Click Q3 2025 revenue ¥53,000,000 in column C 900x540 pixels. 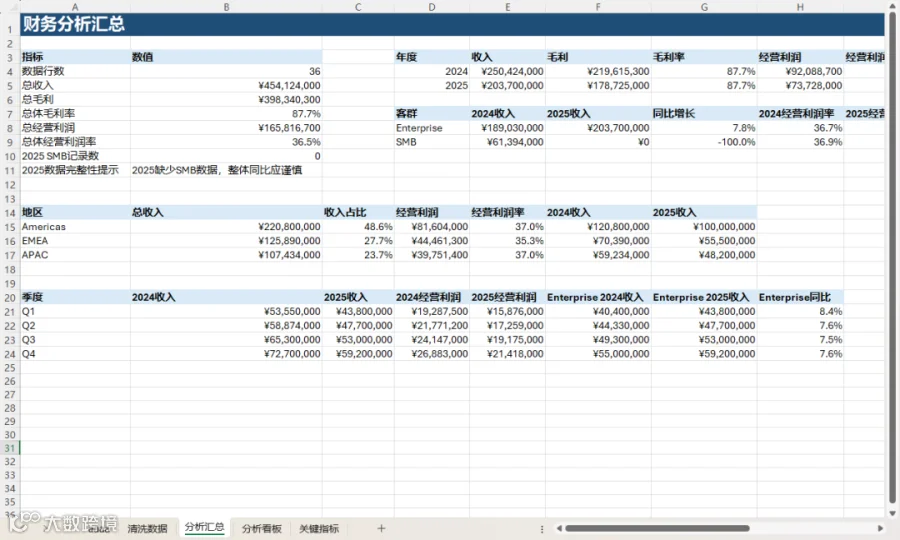click(x=358, y=340)
